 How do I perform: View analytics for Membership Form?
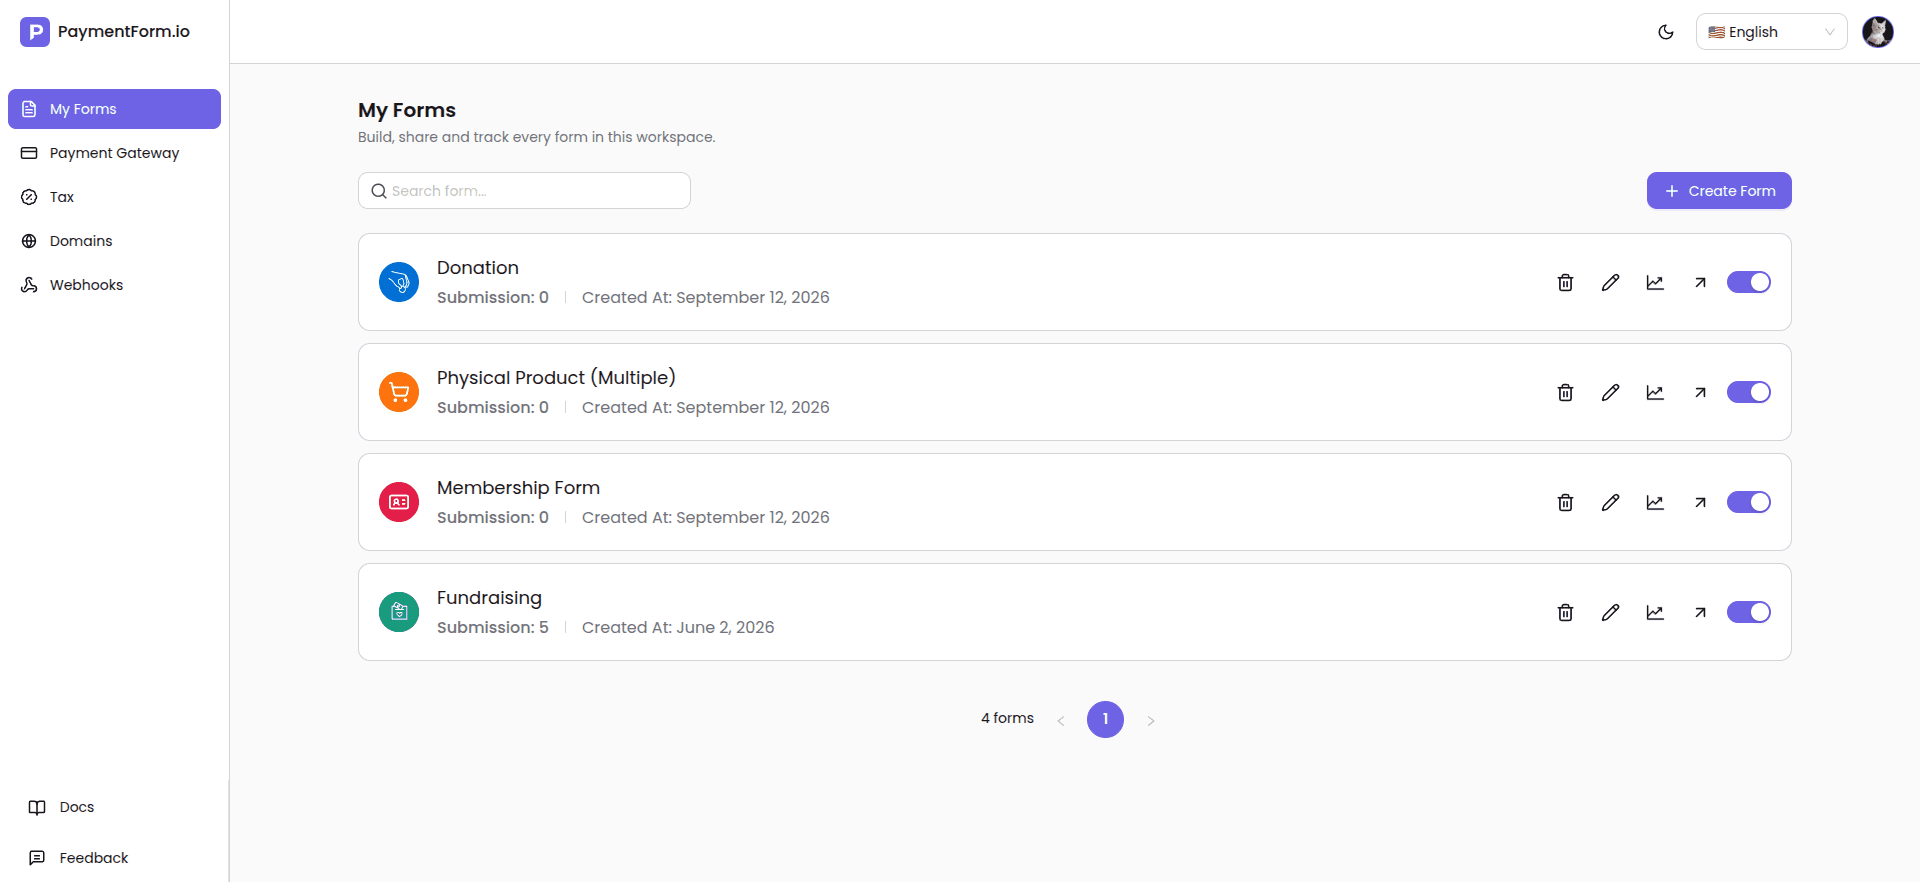pyautogui.click(x=1655, y=503)
